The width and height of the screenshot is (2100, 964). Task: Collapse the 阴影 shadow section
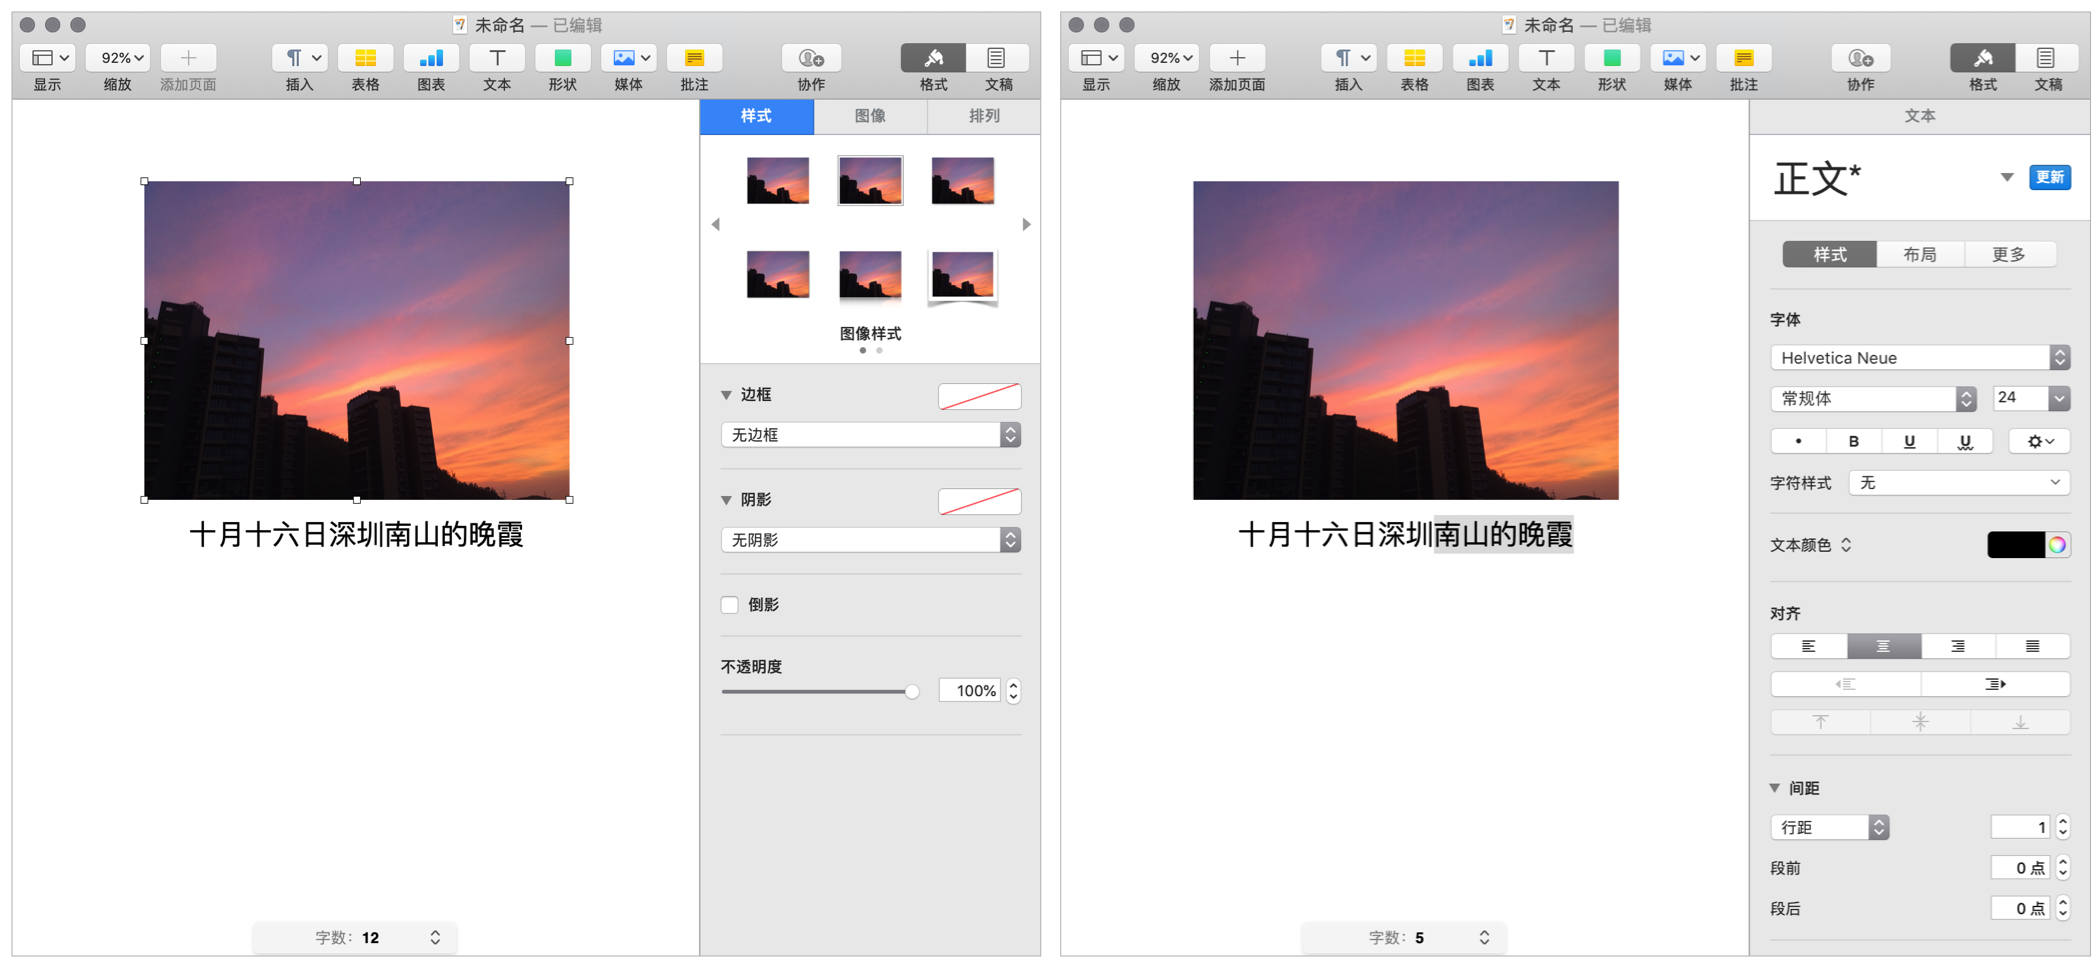point(727,500)
